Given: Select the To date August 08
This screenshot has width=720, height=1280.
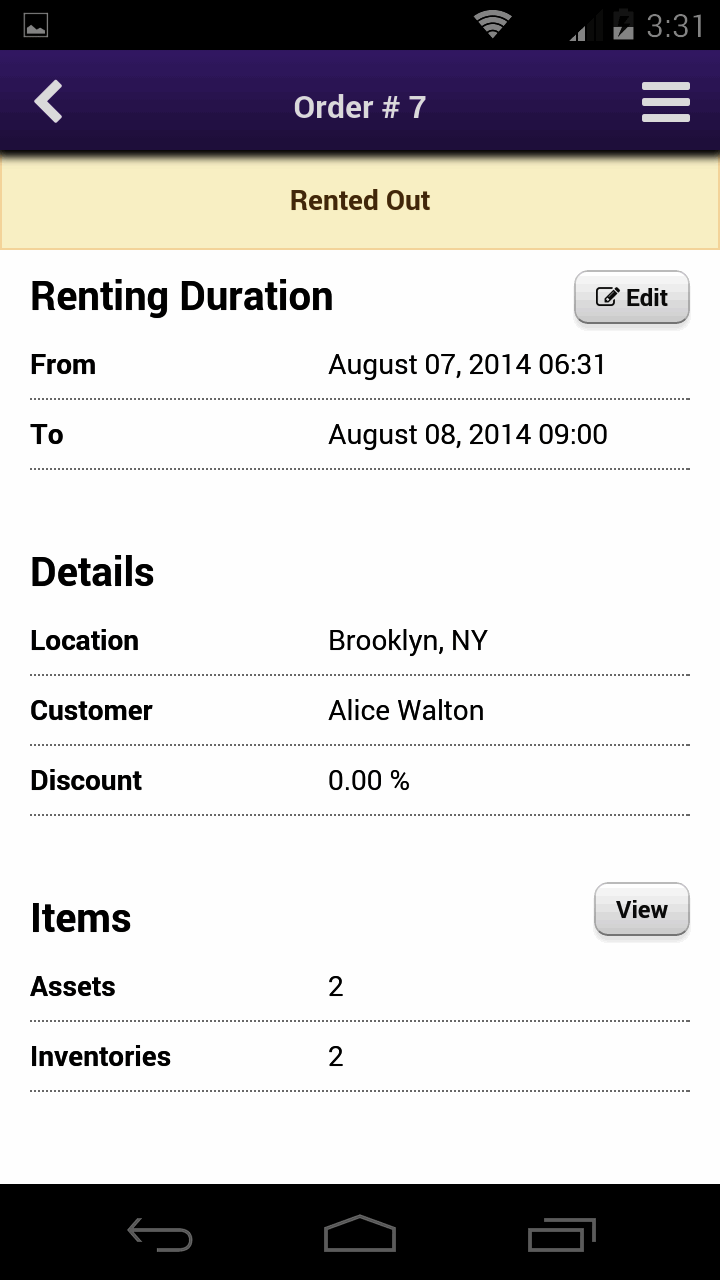Looking at the screenshot, I should [x=467, y=435].
